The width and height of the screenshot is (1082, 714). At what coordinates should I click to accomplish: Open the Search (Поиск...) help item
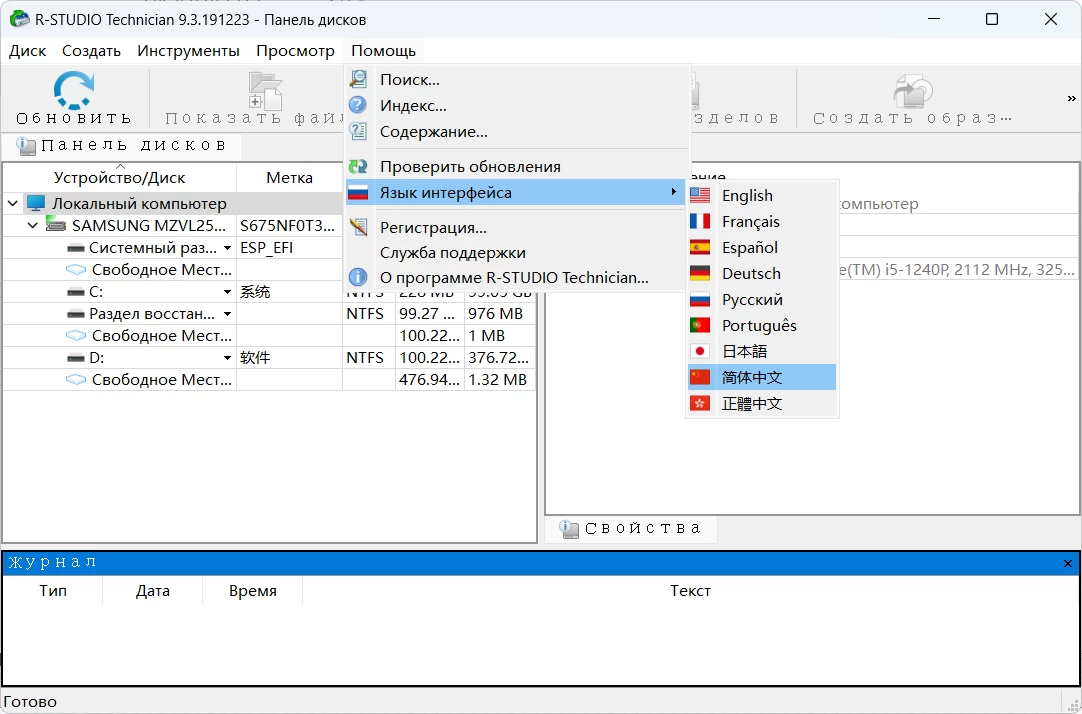(x=409, y=80)
